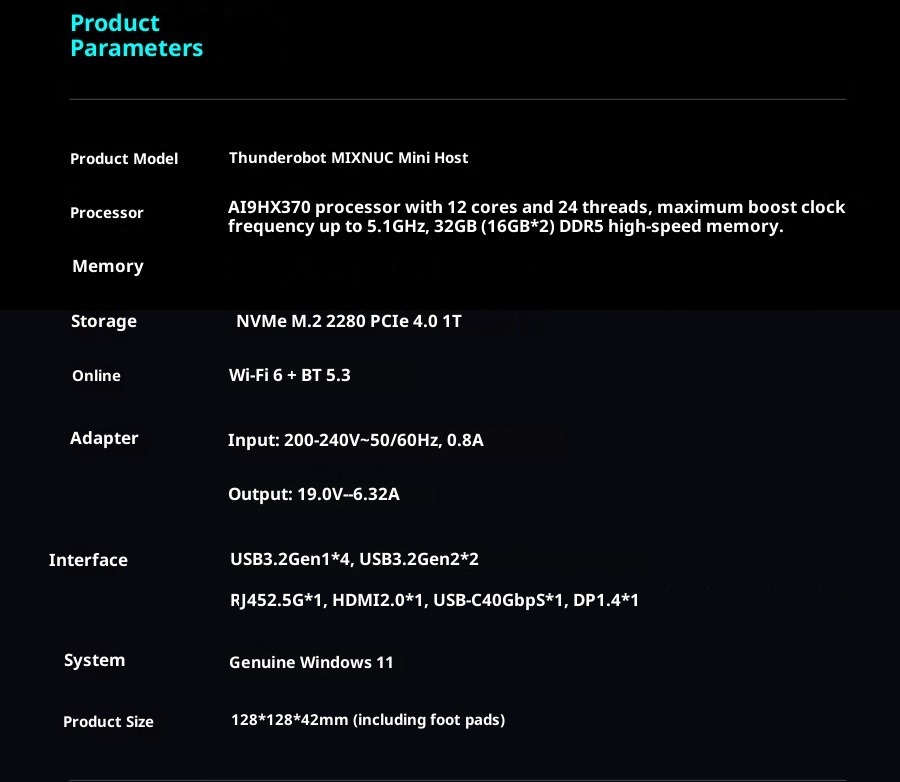Viewport: 900px width, 782px height.
Task: Click the Product Size label
Action: pos(108,722)
